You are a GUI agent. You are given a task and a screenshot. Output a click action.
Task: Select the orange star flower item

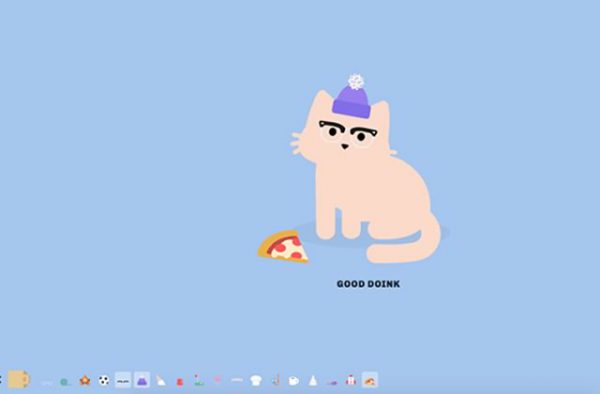(85, 380)
